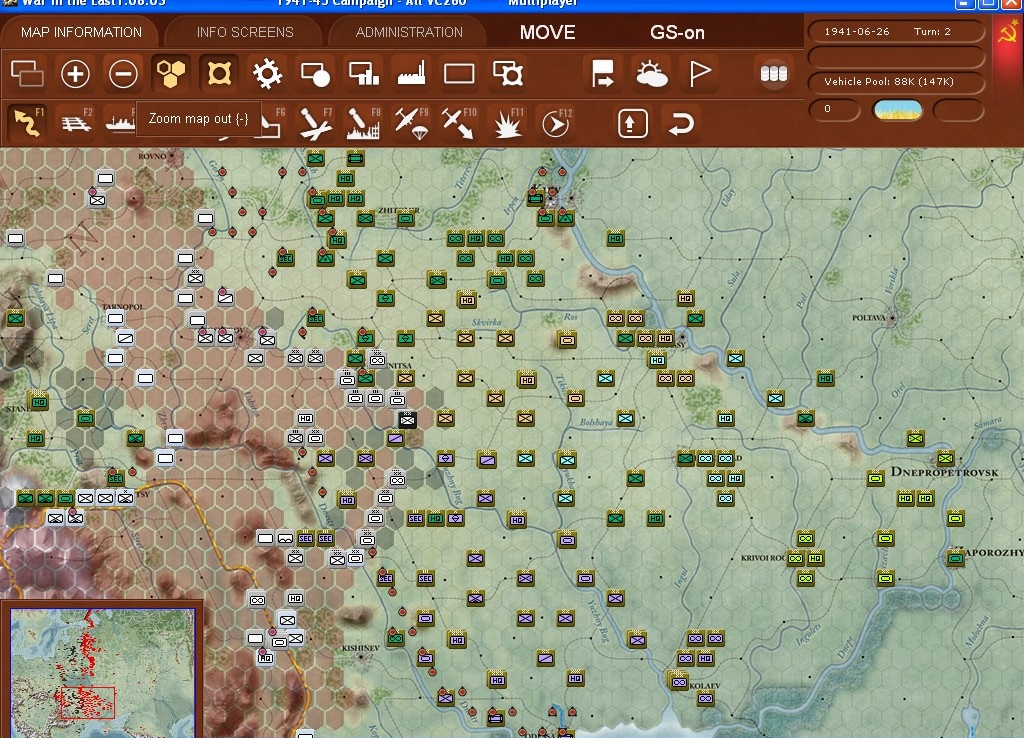Image resolution: width=1024 pixels, height=738 pixels.
Task: Click the Poltava city hex
Action: click(x=892, y=318)
